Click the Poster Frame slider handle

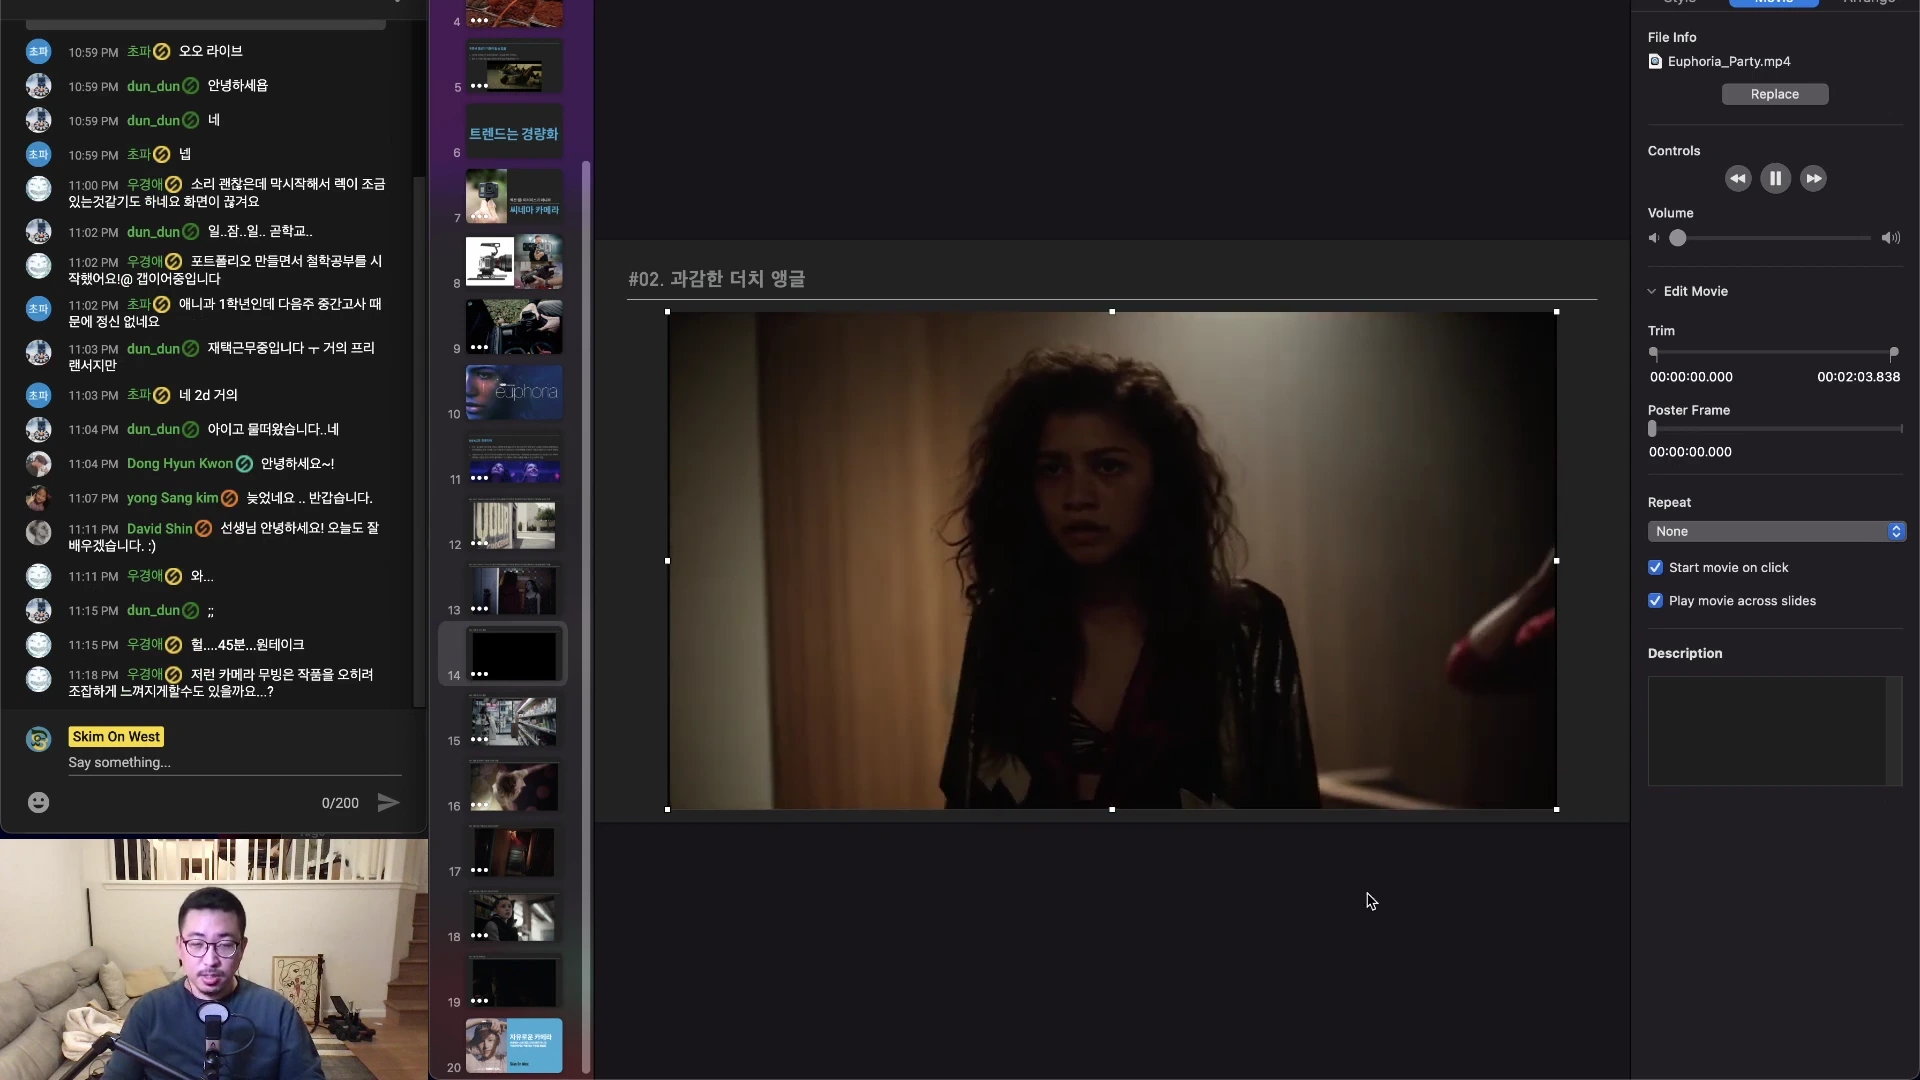point(1652,429)
